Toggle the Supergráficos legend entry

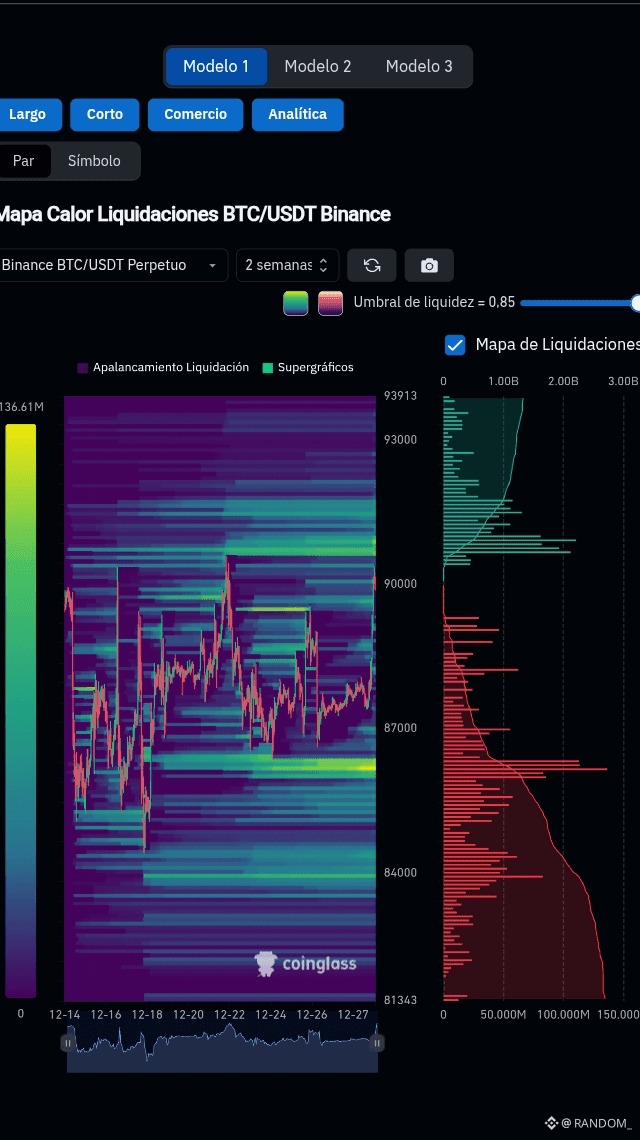pos(308,368)
